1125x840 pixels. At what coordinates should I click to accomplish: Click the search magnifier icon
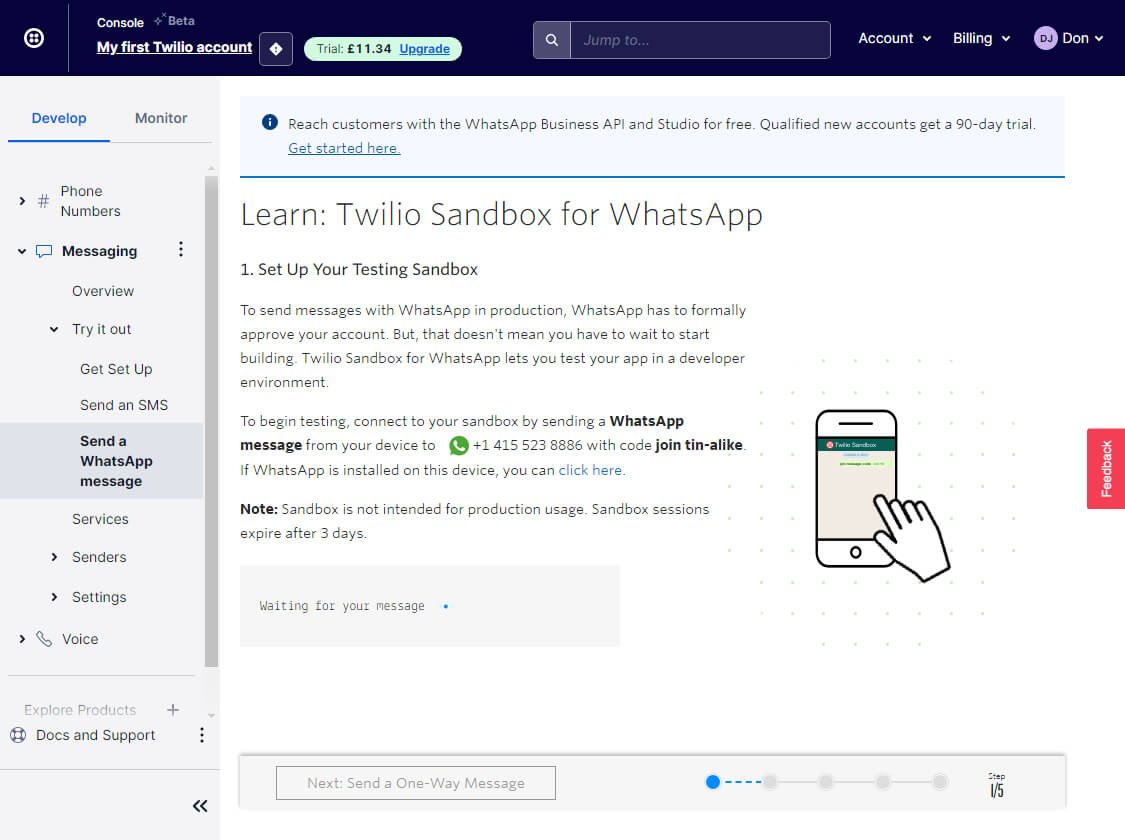point(552,40)
